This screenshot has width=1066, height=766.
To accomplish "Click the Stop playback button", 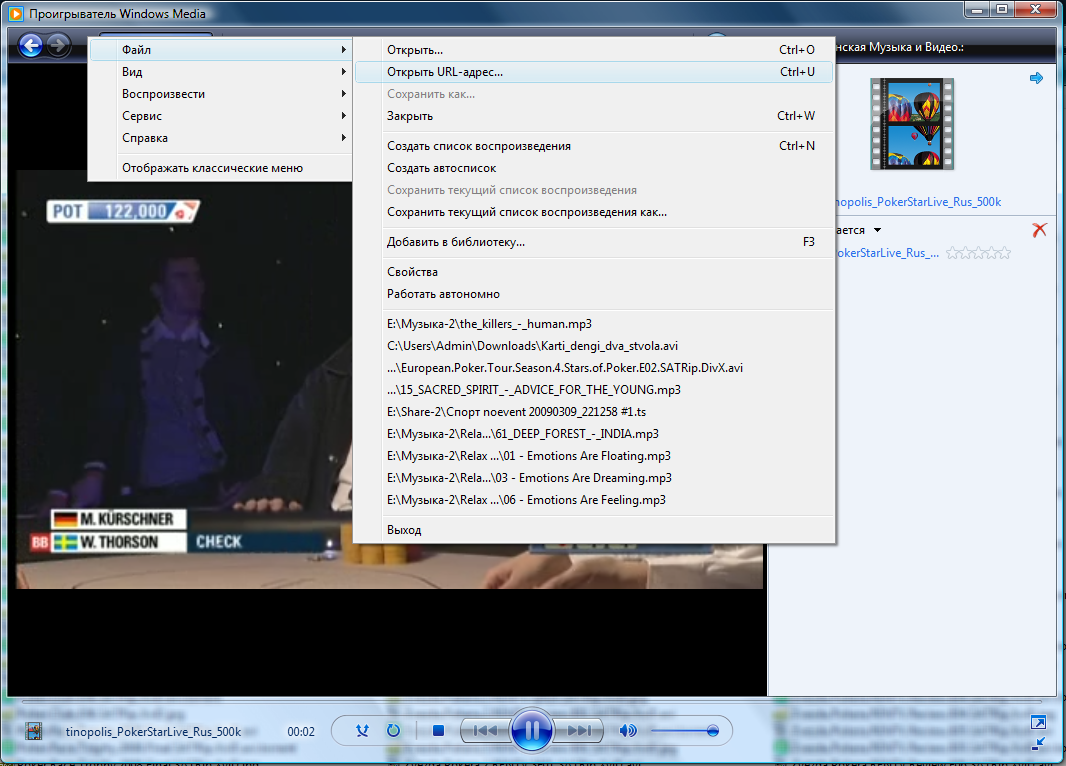I will click(x=438, y=731).
